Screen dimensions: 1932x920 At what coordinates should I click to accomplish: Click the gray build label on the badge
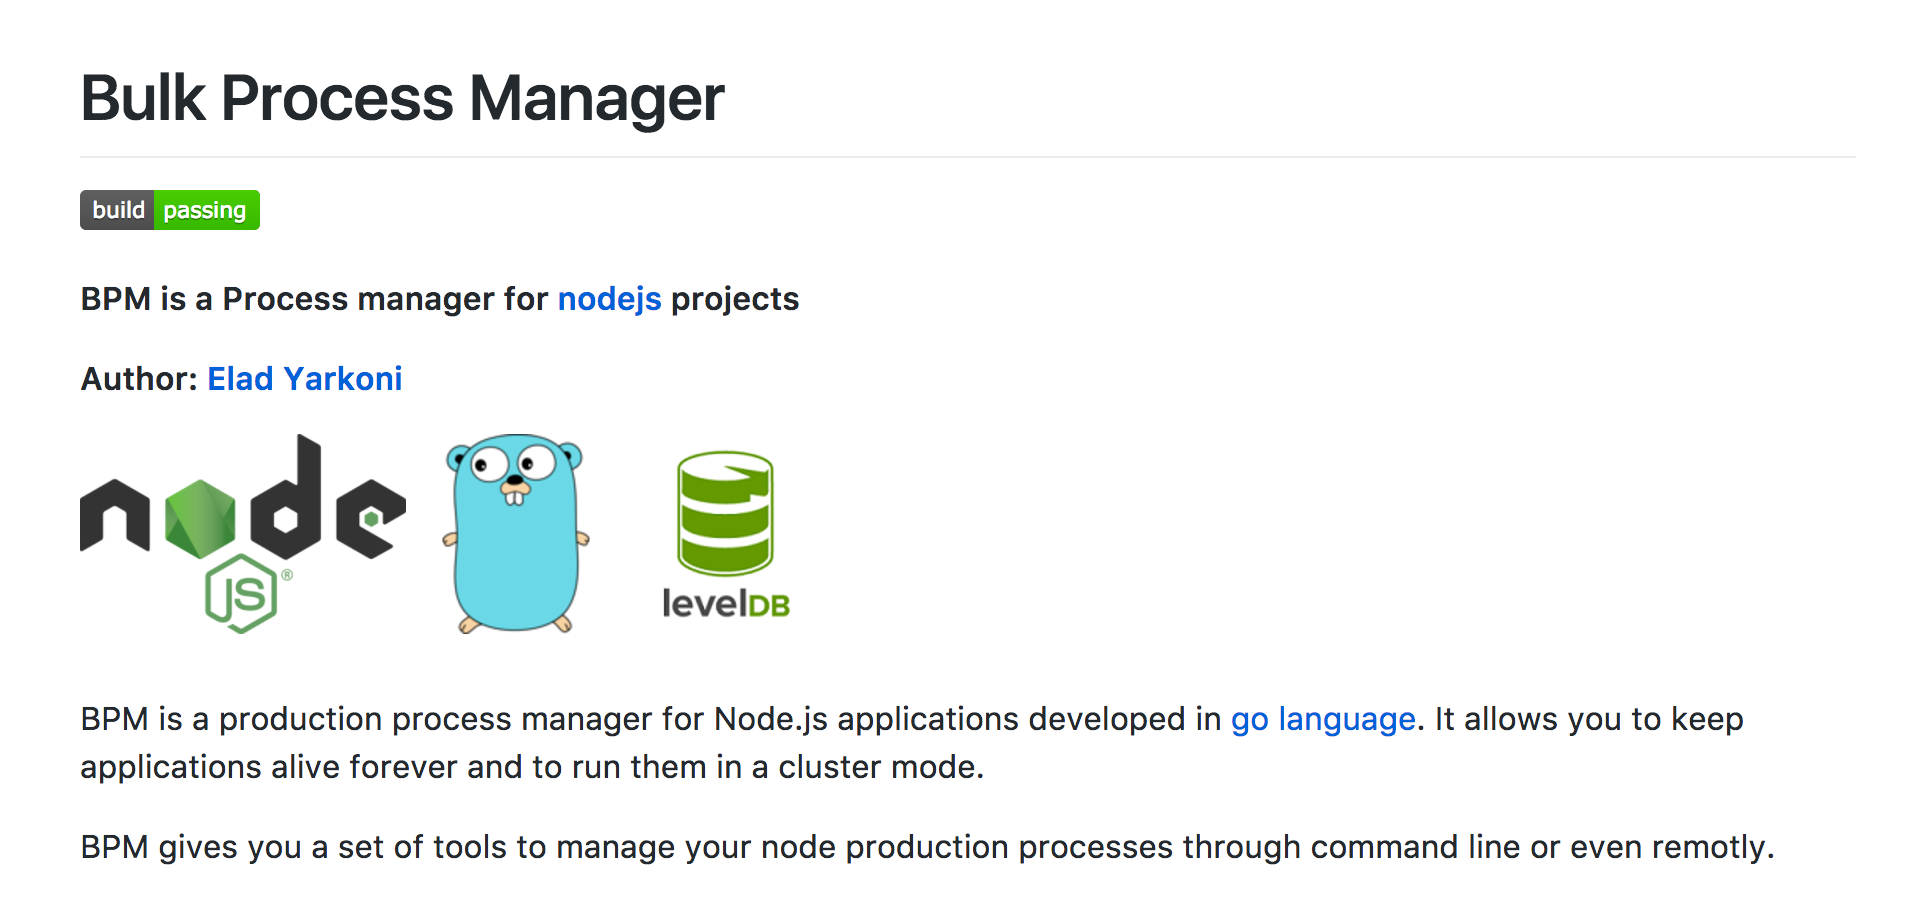(x=118, y=210)
